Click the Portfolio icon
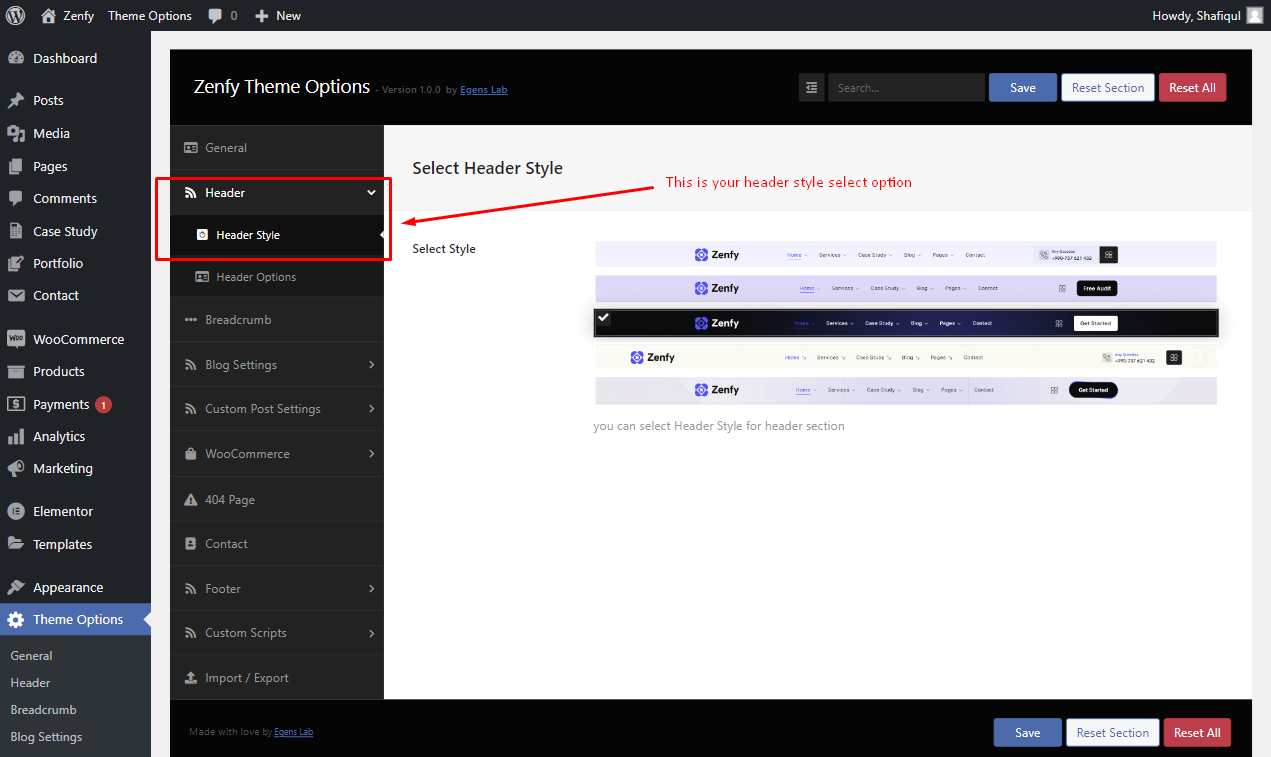This screenshot has height=757, width=1271. (16, 263)
